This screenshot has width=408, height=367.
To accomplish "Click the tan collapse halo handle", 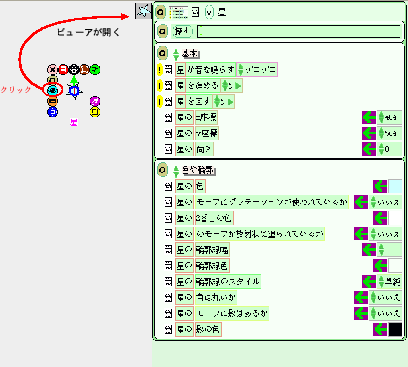I will (x=52, y=80).
